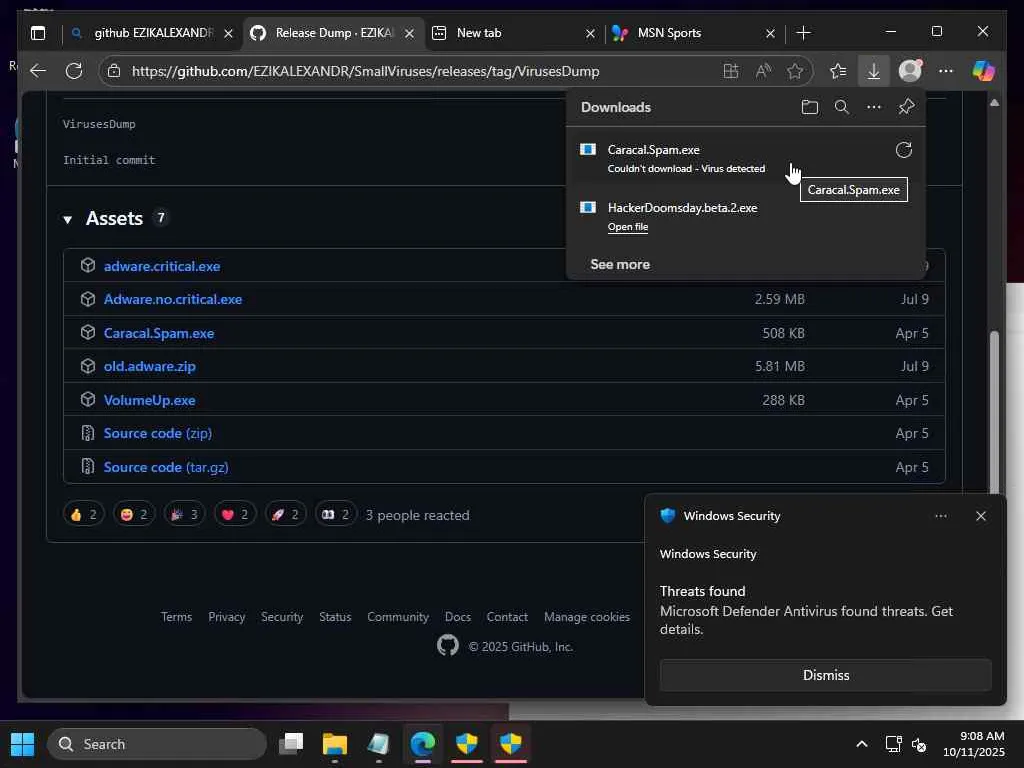Open downloads folder icon in Downloads panel

(x=809, y=107)
